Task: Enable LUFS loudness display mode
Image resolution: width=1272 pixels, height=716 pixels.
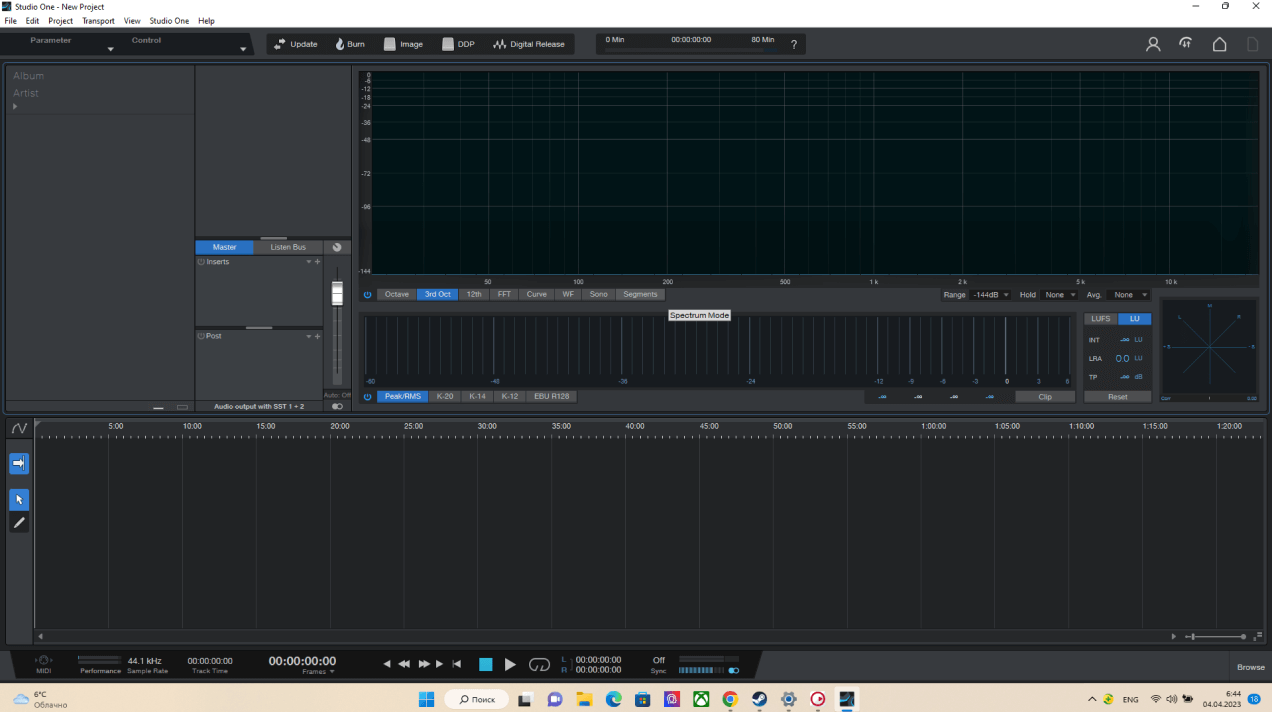Action: 1100,319
